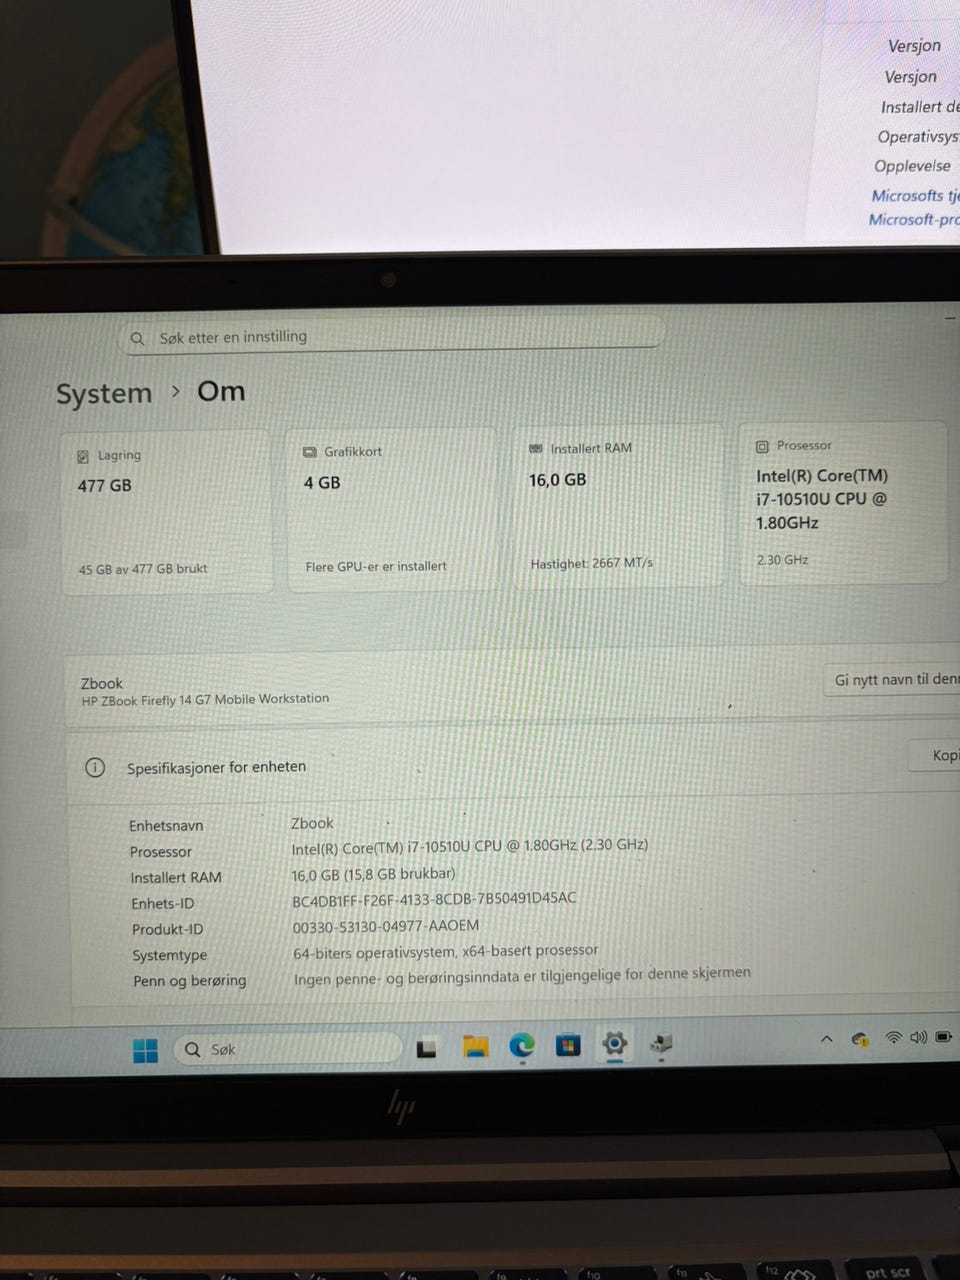
Task: Click the info icon beside Spesifikasjoner
Action: [95, 768]
